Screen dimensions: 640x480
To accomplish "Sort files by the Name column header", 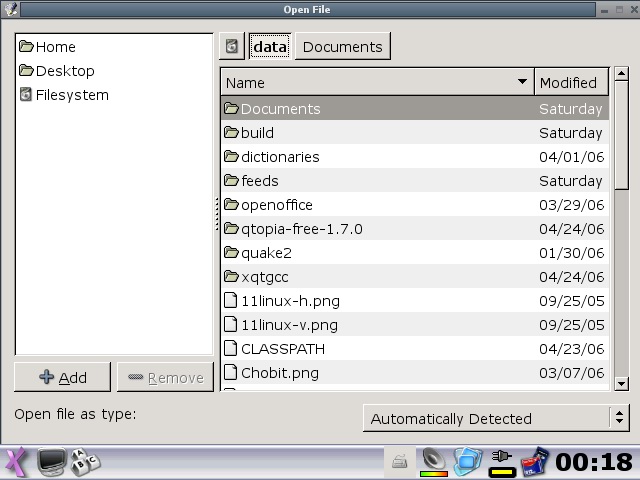I will point(376,82).
